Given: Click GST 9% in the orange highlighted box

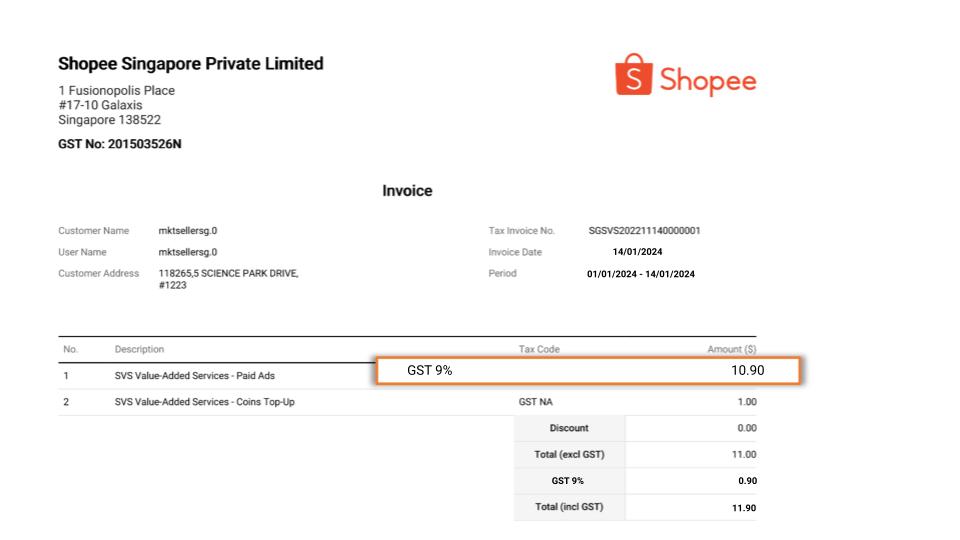Looking at the screenshot, I should [429, 371].
